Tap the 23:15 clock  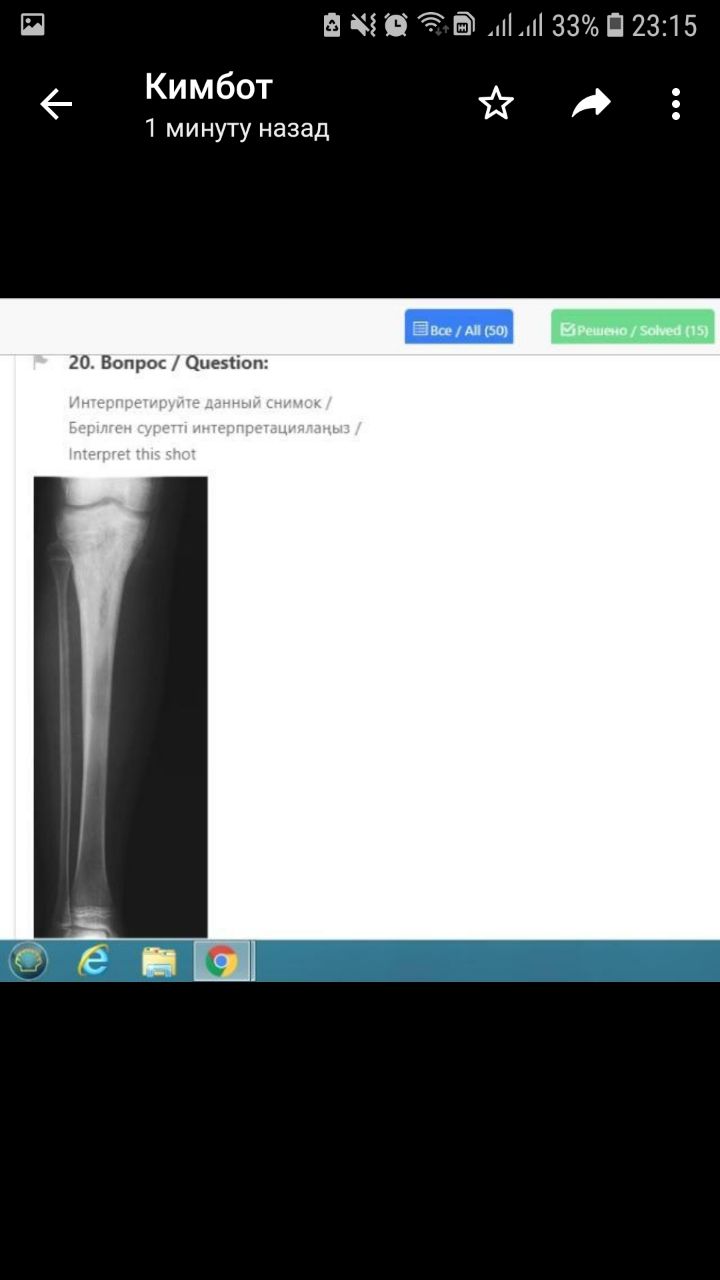[664, 25]
